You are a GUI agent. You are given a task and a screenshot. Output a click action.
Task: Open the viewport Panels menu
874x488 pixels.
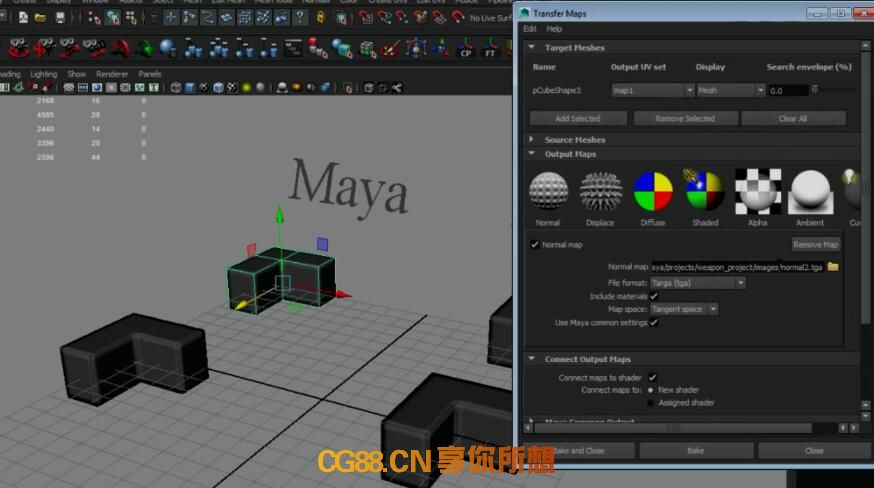tap(149, 74)
